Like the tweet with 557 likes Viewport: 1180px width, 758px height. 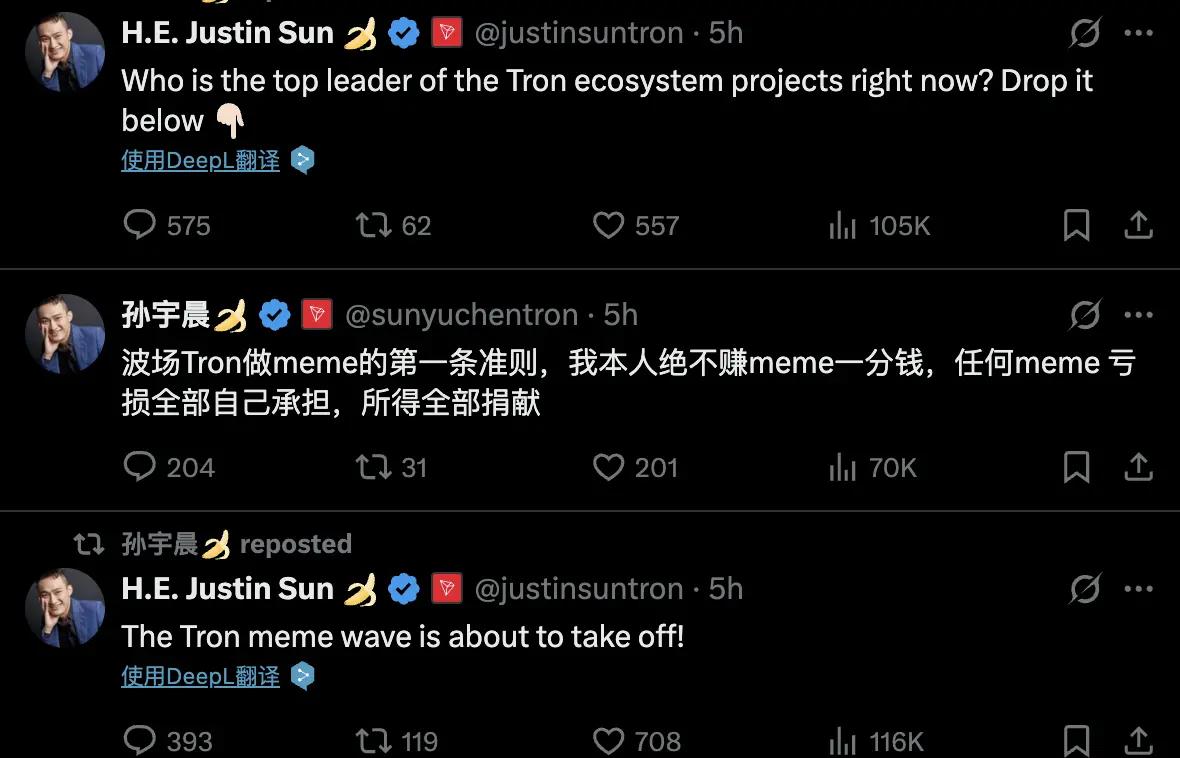[608, 225]
